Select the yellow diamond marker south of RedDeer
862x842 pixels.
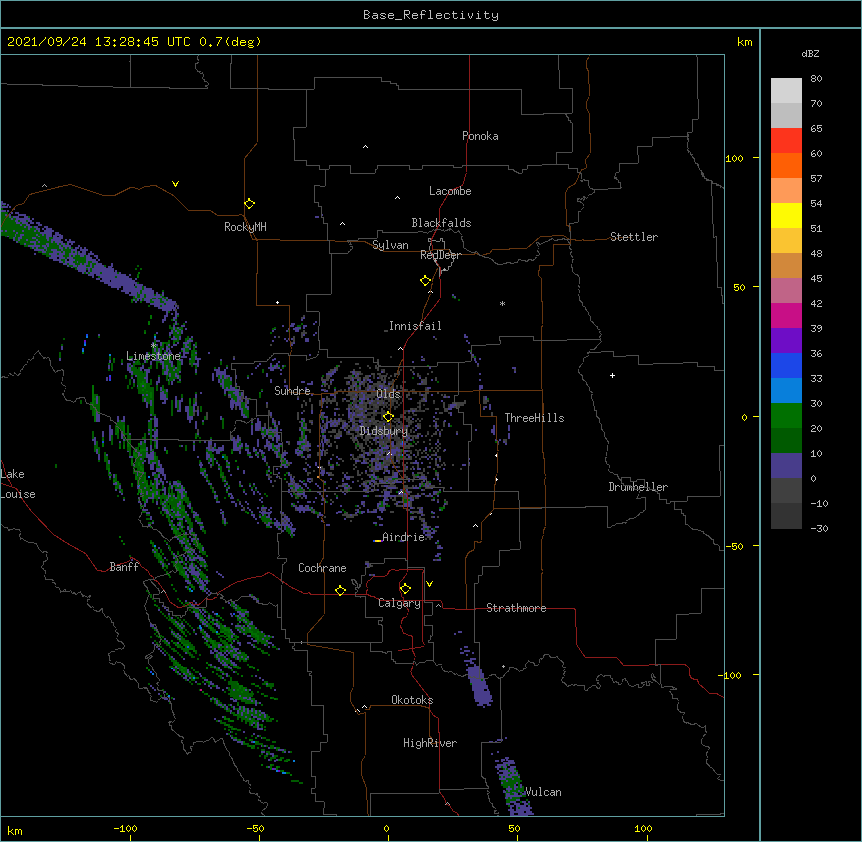(x=425, y=281)
